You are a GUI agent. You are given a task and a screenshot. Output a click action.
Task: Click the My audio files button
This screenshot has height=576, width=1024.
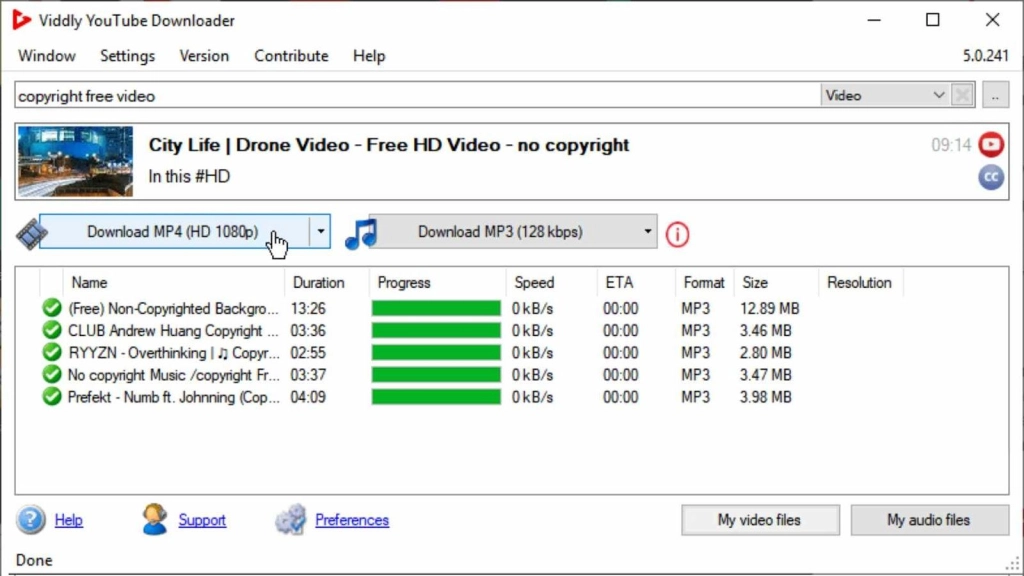click(x=929, y=520)
